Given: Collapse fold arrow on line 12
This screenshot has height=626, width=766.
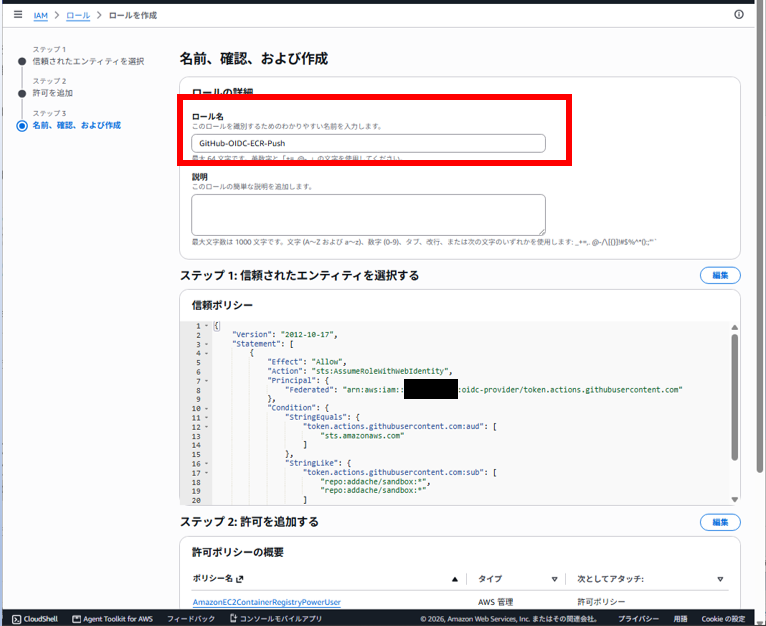Looking at the screenshot, I should [207, 427].
